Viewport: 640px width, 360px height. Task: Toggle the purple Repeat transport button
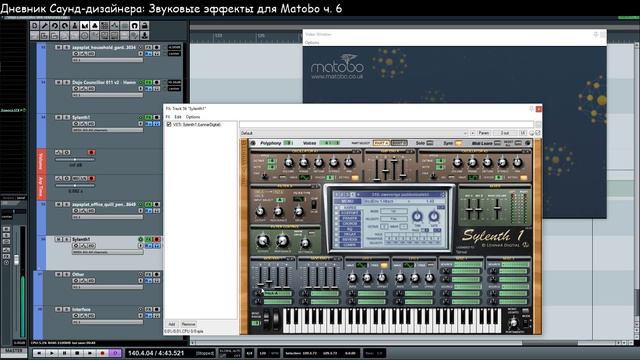[x=115, y=353]
